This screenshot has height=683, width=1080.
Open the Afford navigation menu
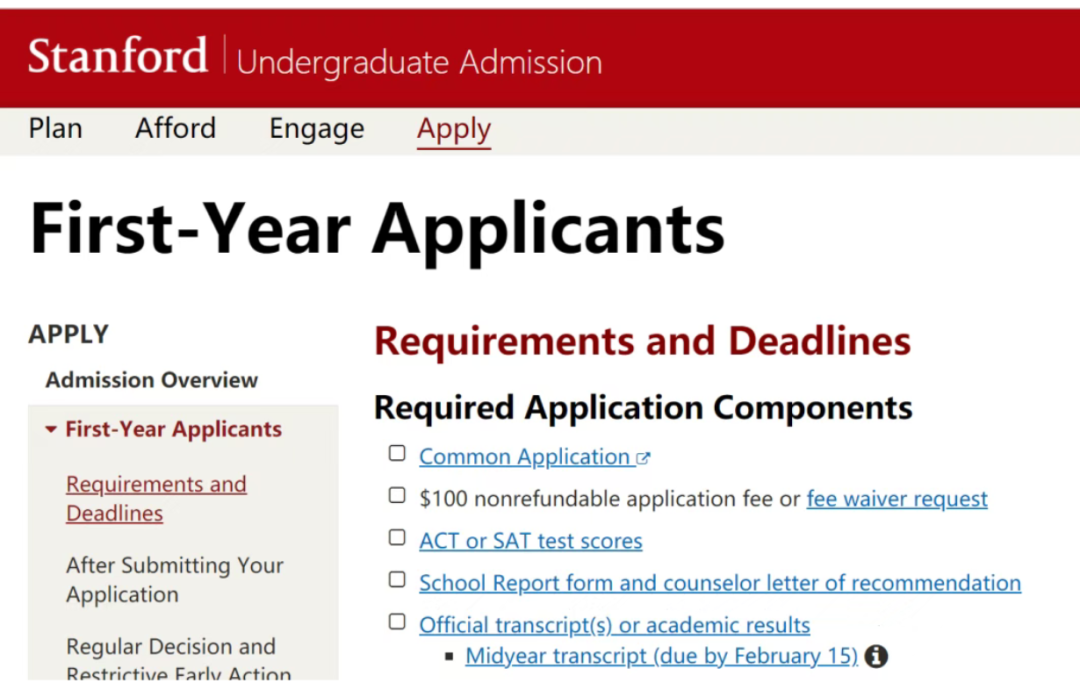176,129
